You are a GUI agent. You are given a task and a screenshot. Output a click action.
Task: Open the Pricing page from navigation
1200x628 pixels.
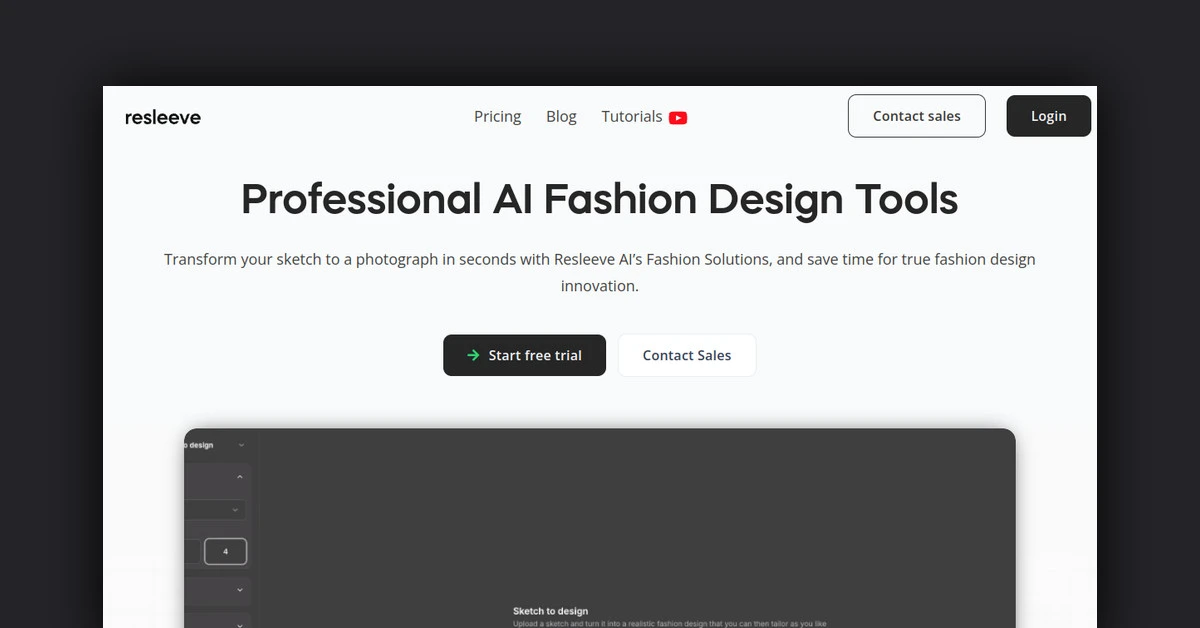click(x=497, y=116)
